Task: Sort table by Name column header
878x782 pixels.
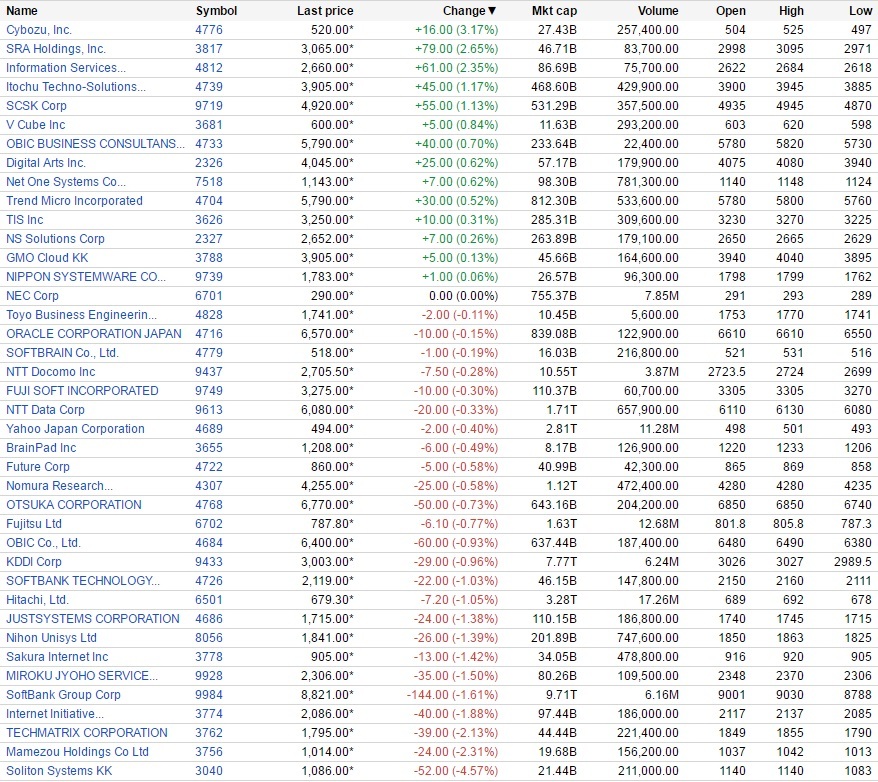Action: click(x=22, y=11)
